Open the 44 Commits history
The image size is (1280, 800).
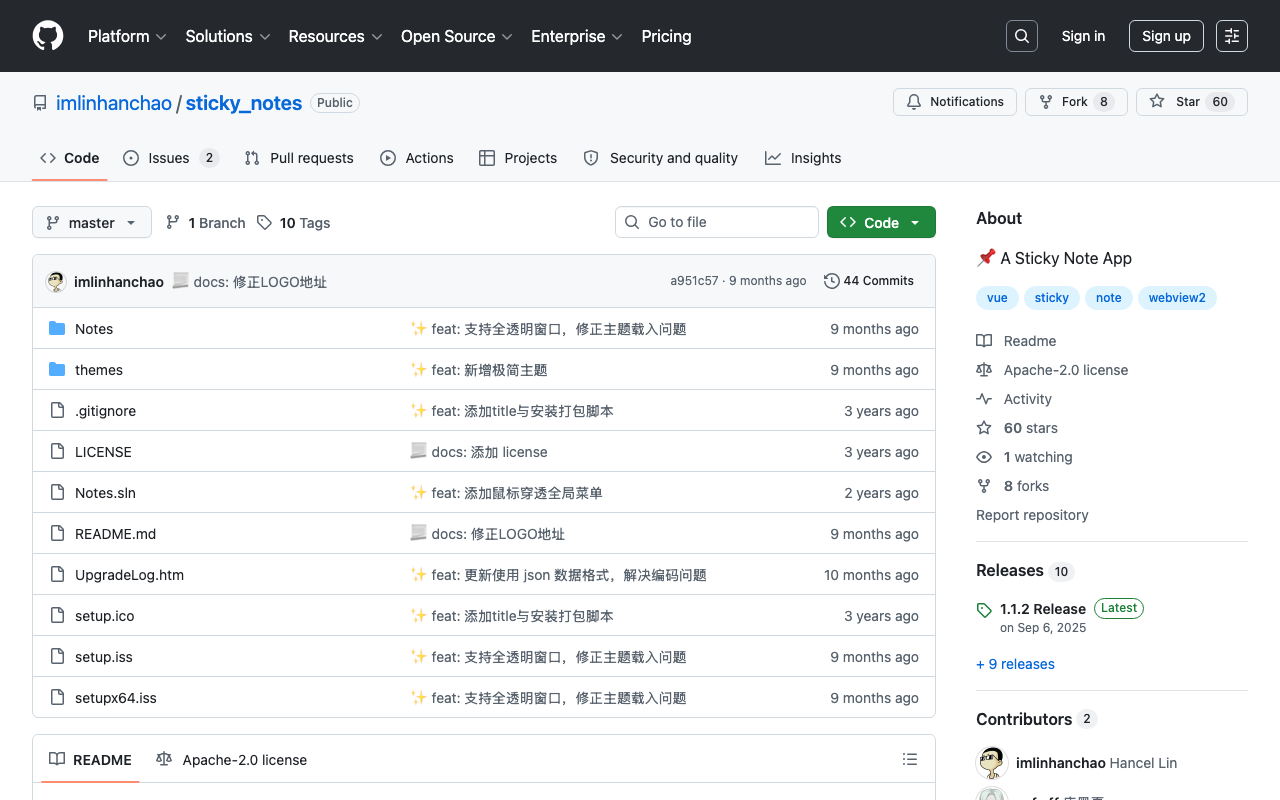click(x=869, y=281)
